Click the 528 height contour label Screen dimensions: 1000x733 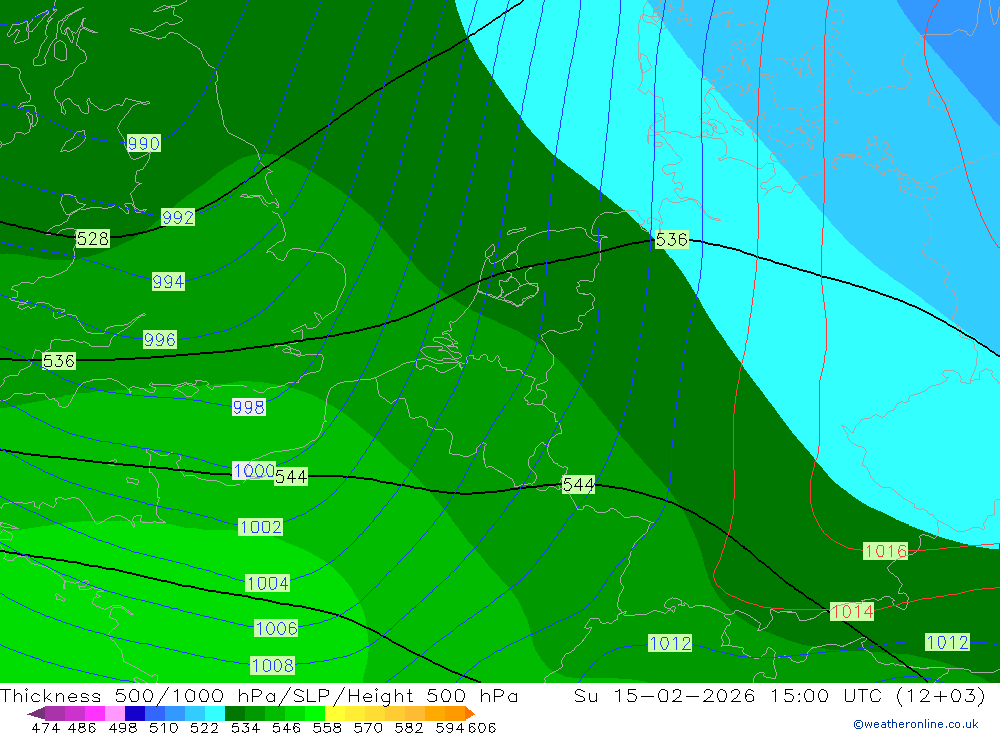(92, 239)
